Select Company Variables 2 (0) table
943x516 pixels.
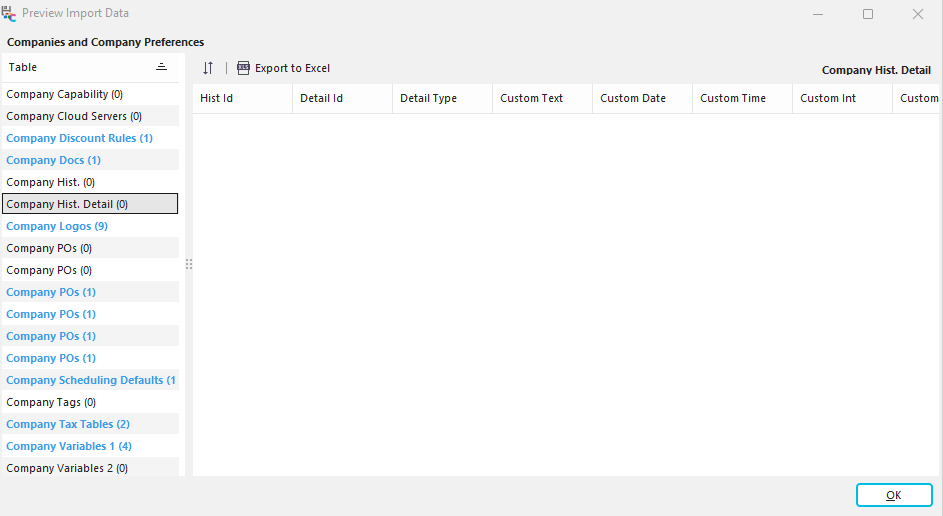coord(67,468)
